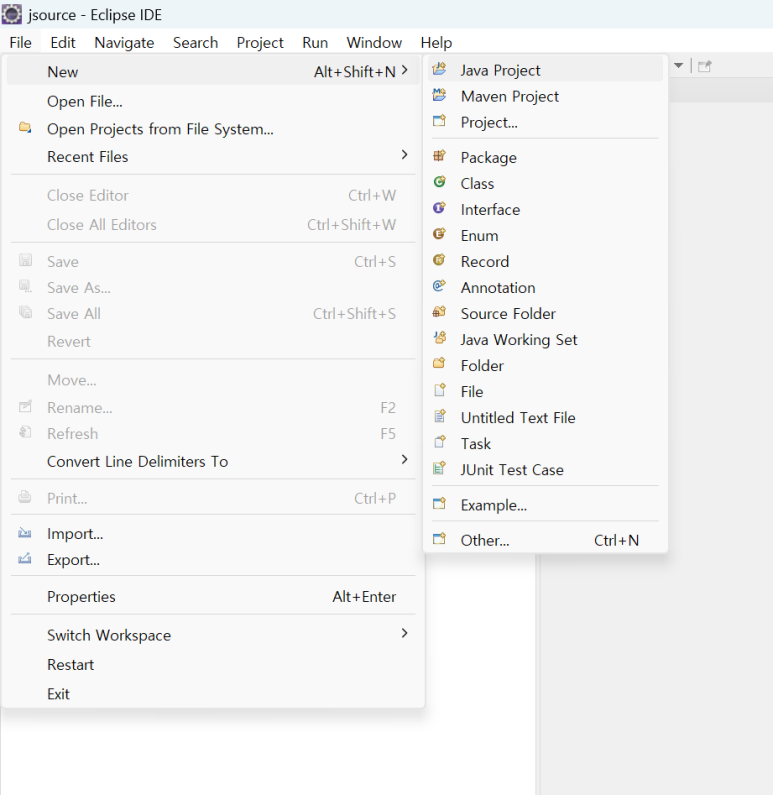Open the Edit menu
The image size is (773, 795).
click(x=63, y=43)
